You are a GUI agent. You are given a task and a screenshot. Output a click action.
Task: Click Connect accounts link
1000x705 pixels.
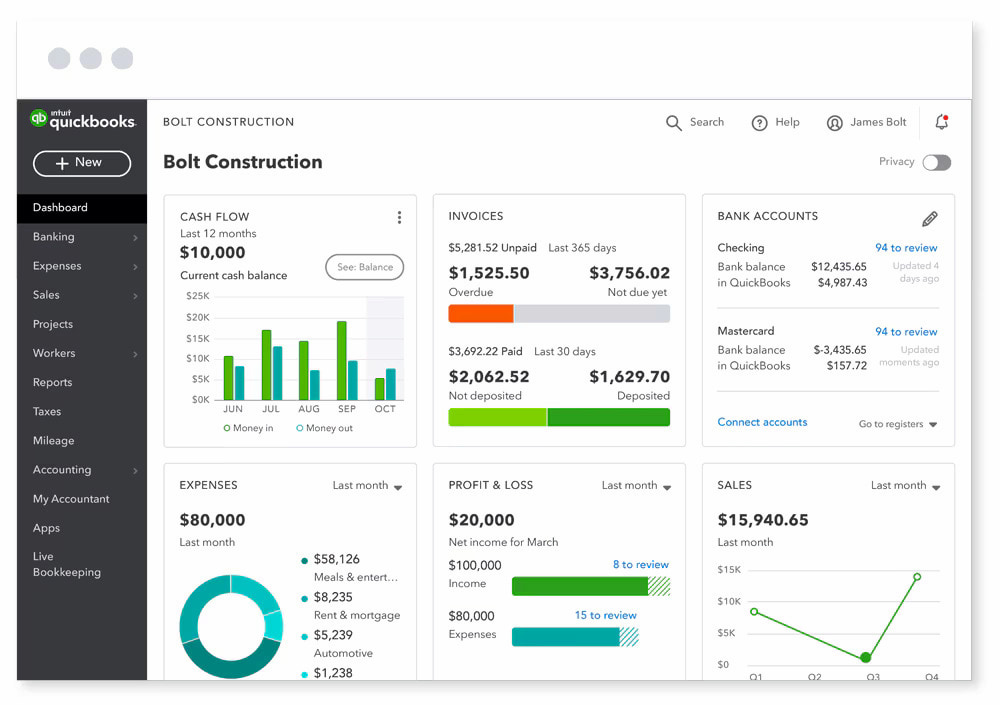(x=762, y=422)
